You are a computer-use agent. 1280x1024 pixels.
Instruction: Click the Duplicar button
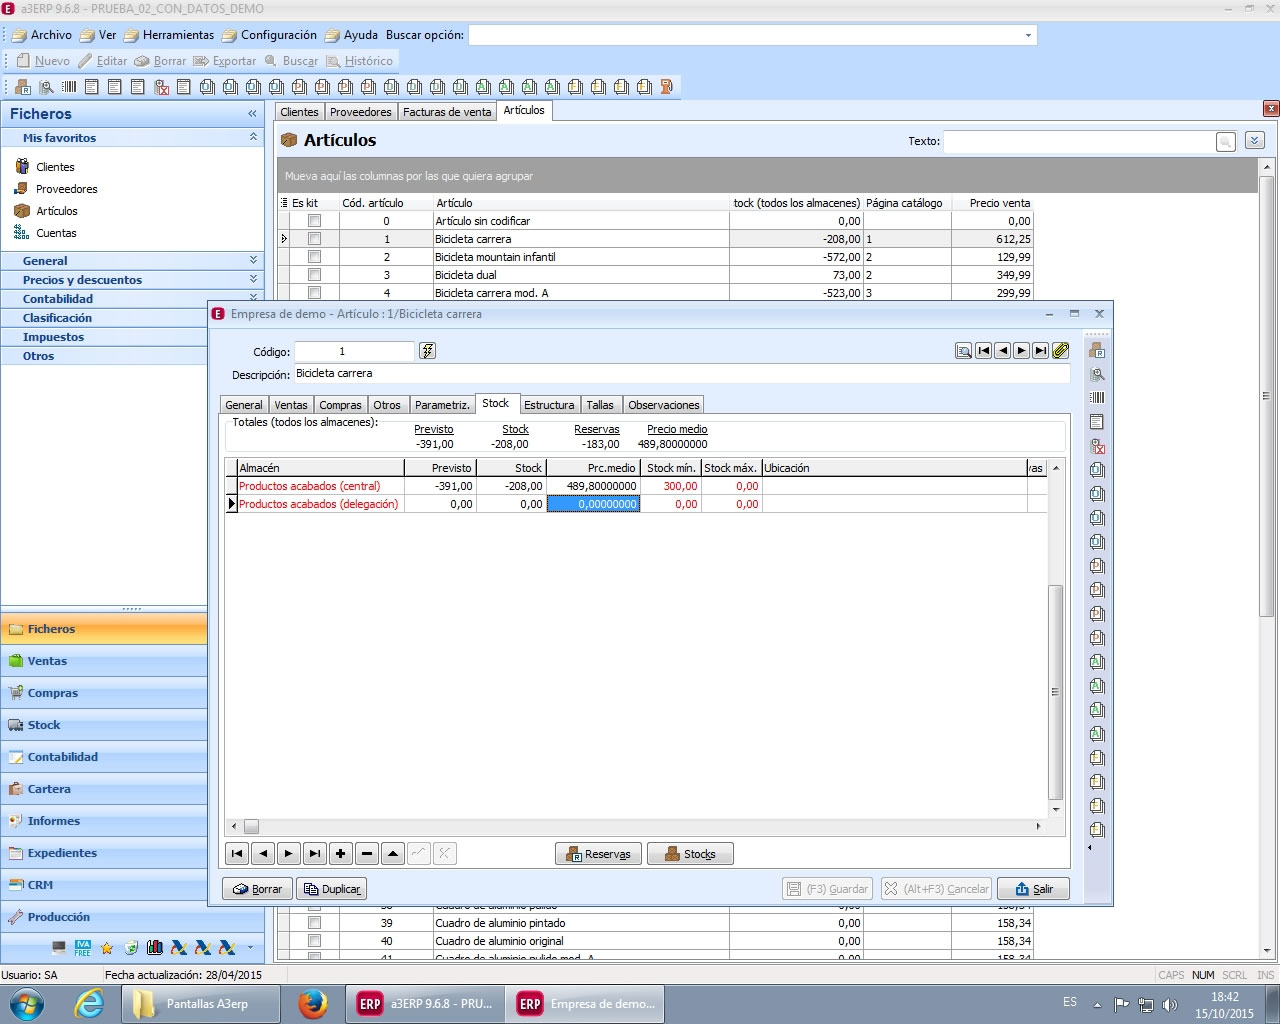pyautogui.click(x=331, y=889)
